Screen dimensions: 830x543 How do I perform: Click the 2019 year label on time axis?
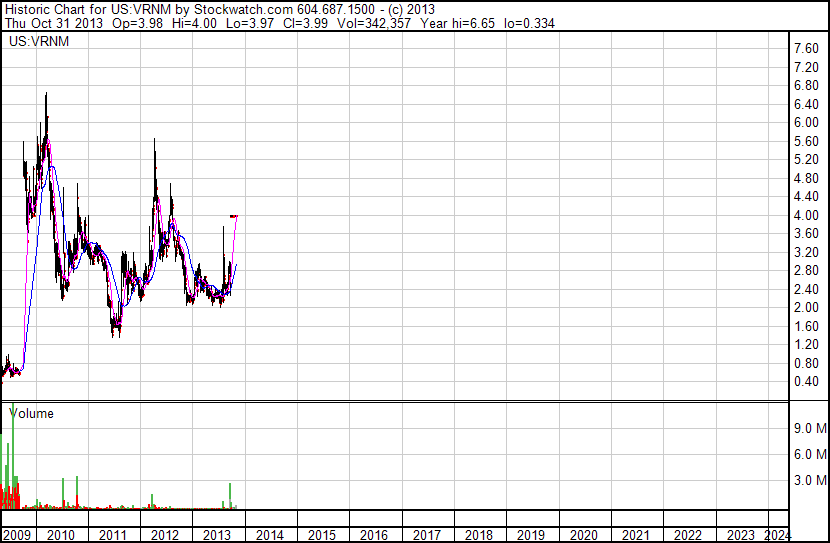(531, 535)
